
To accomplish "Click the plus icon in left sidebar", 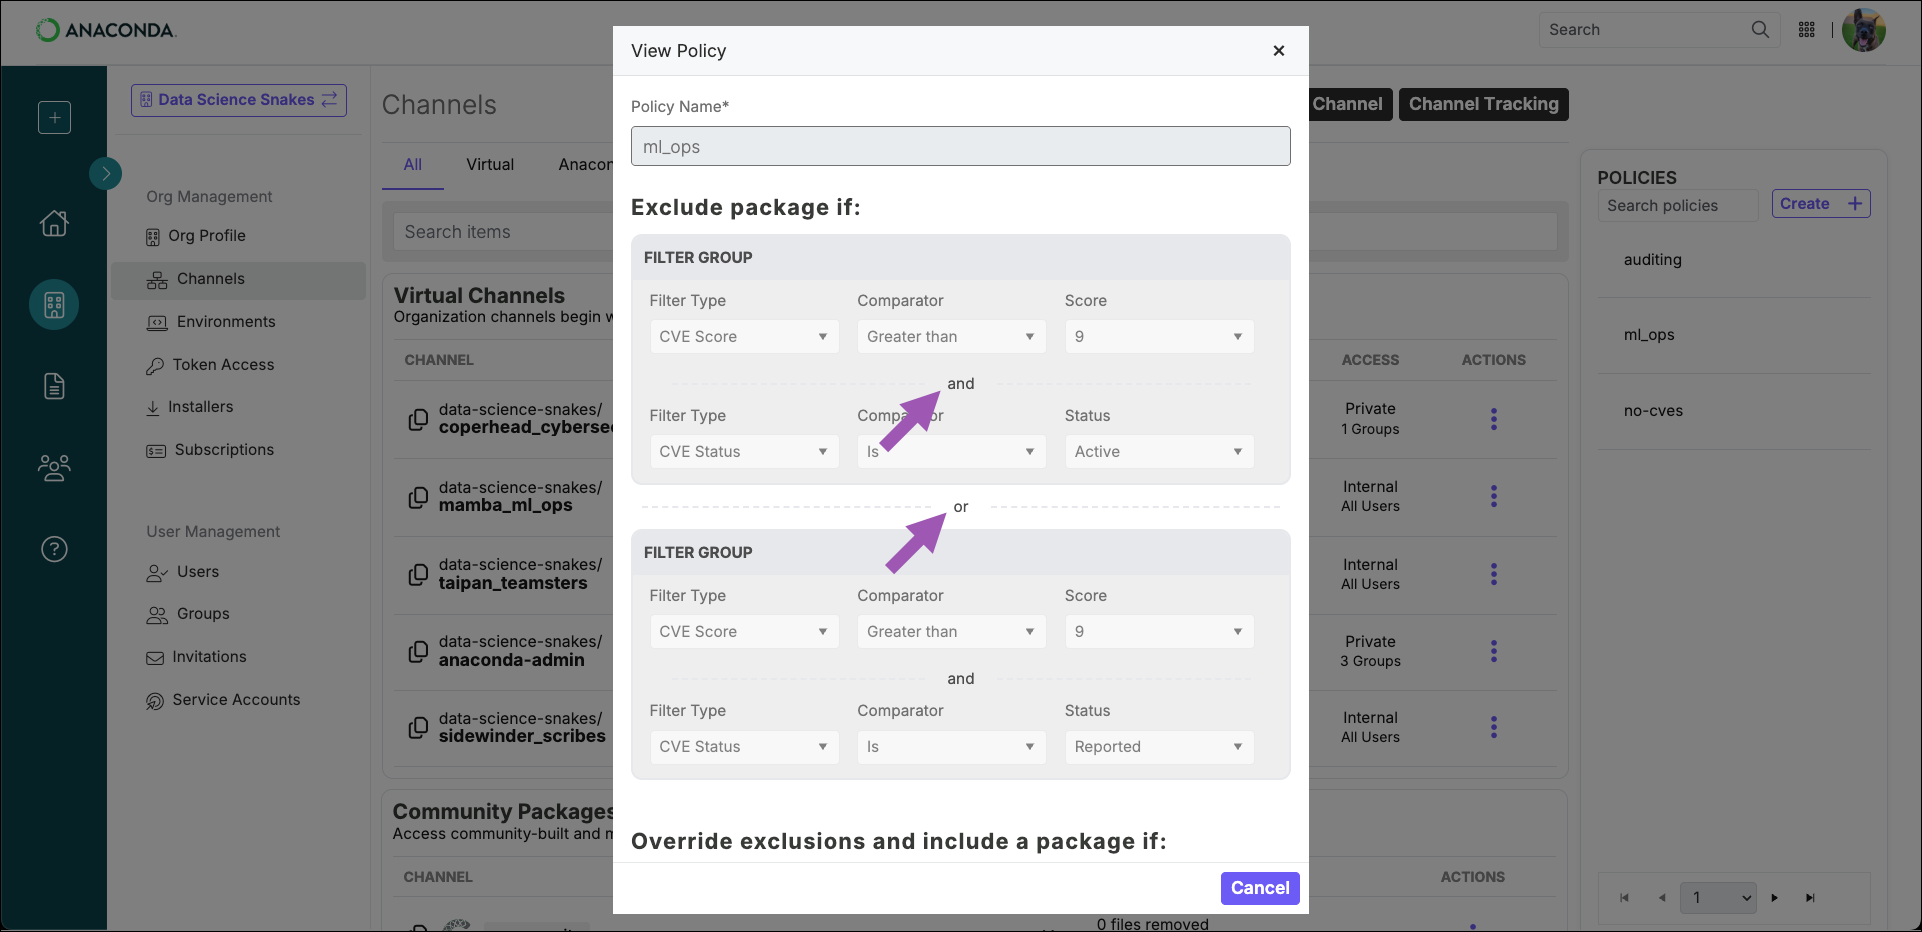I will tap(54, 117).
